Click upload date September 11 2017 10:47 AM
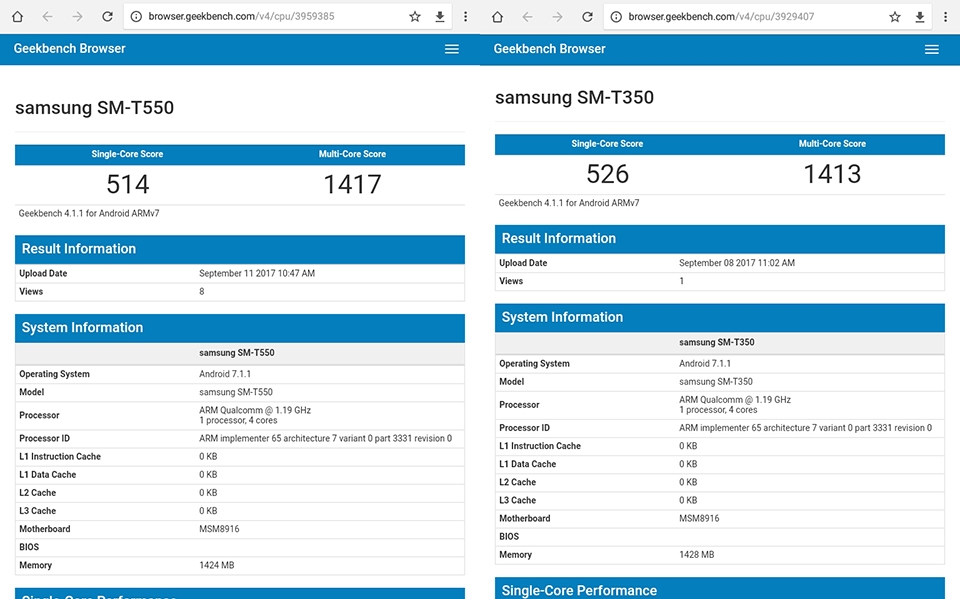This screenshot has height=599, width=960. point(257,273)
